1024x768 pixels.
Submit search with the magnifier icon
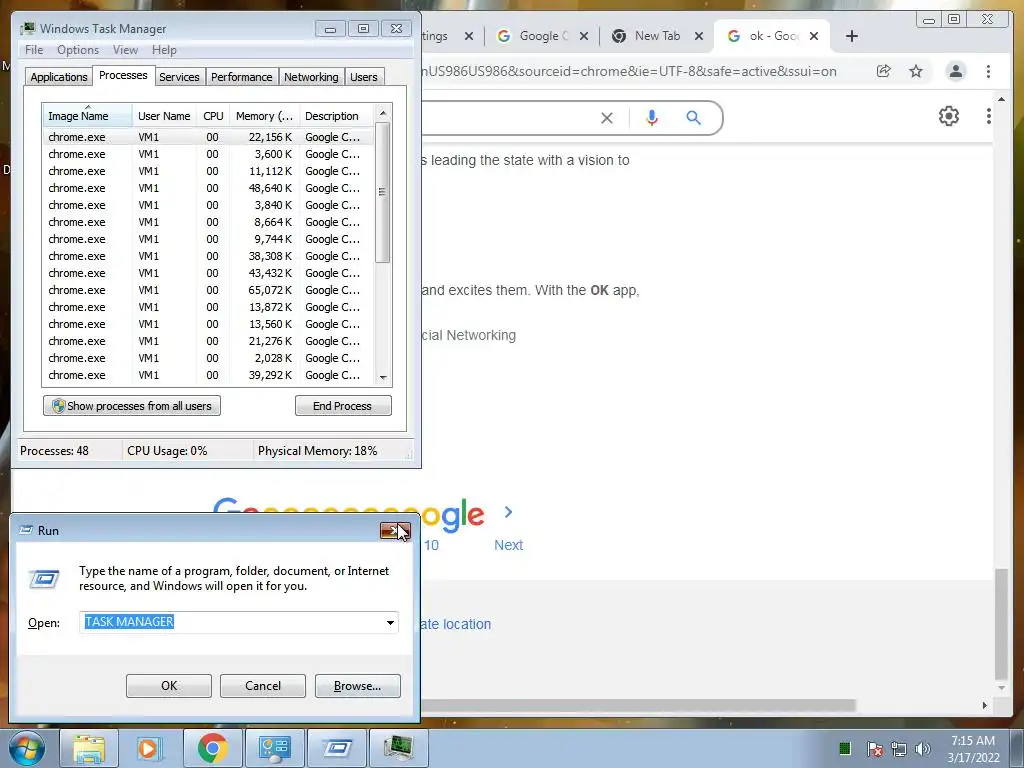(x=694, y=118)
